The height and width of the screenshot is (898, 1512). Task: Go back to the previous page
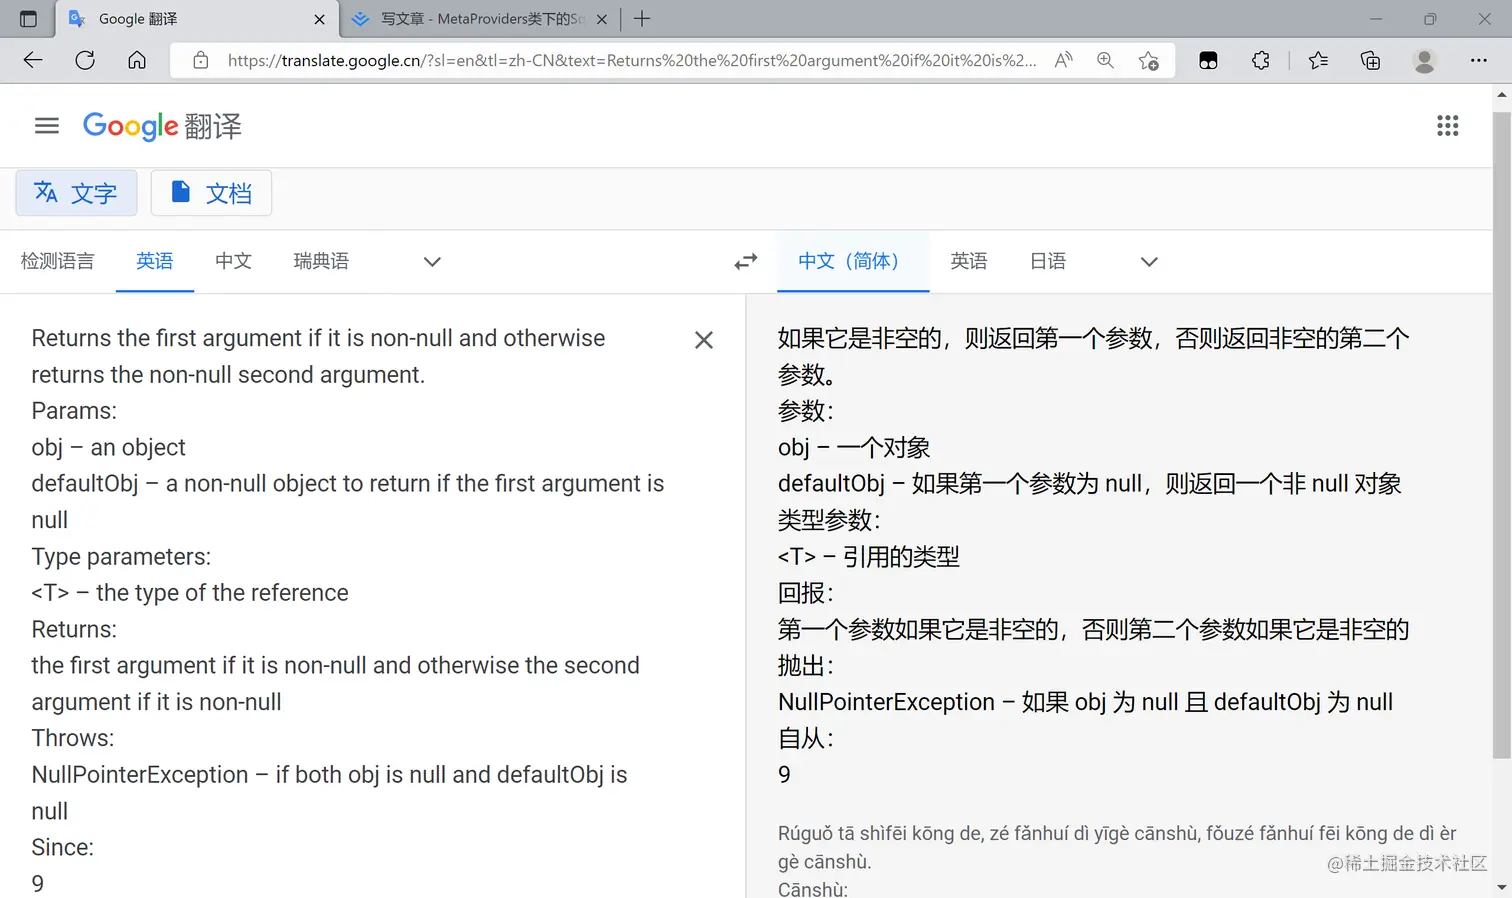tap(33, 60)
